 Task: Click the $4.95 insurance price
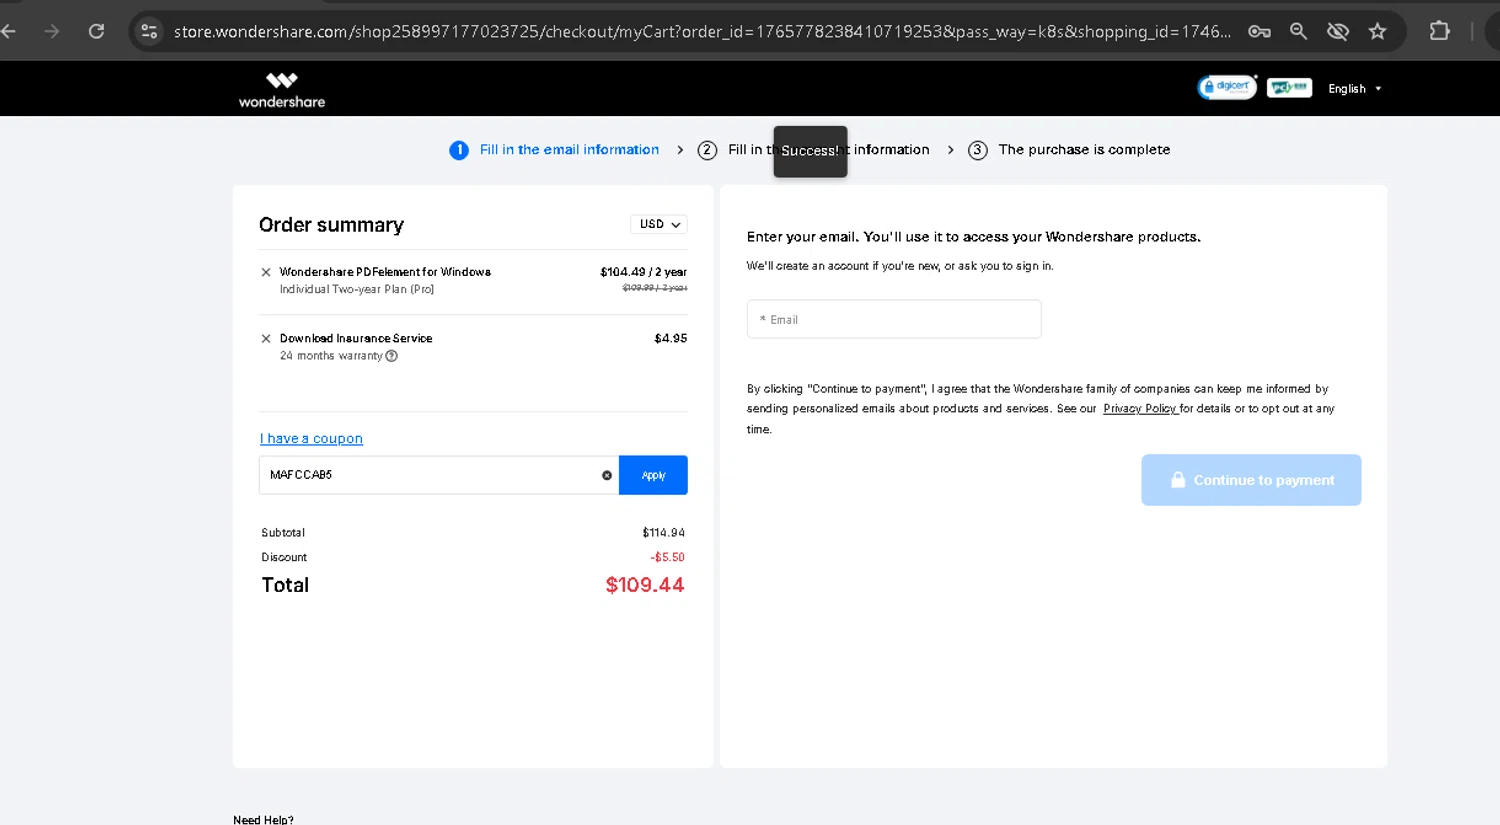click(671, 338)
